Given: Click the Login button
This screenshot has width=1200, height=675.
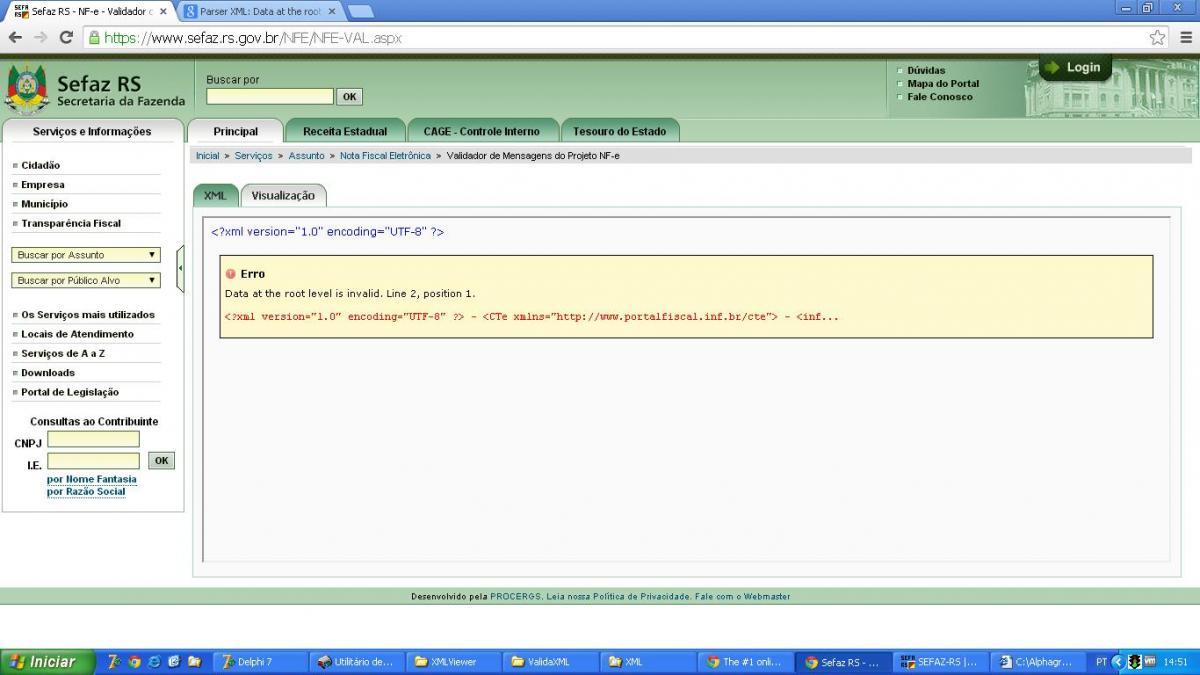Looking at the screenshot, I should pyautogui.click(x=1075, y=68).
